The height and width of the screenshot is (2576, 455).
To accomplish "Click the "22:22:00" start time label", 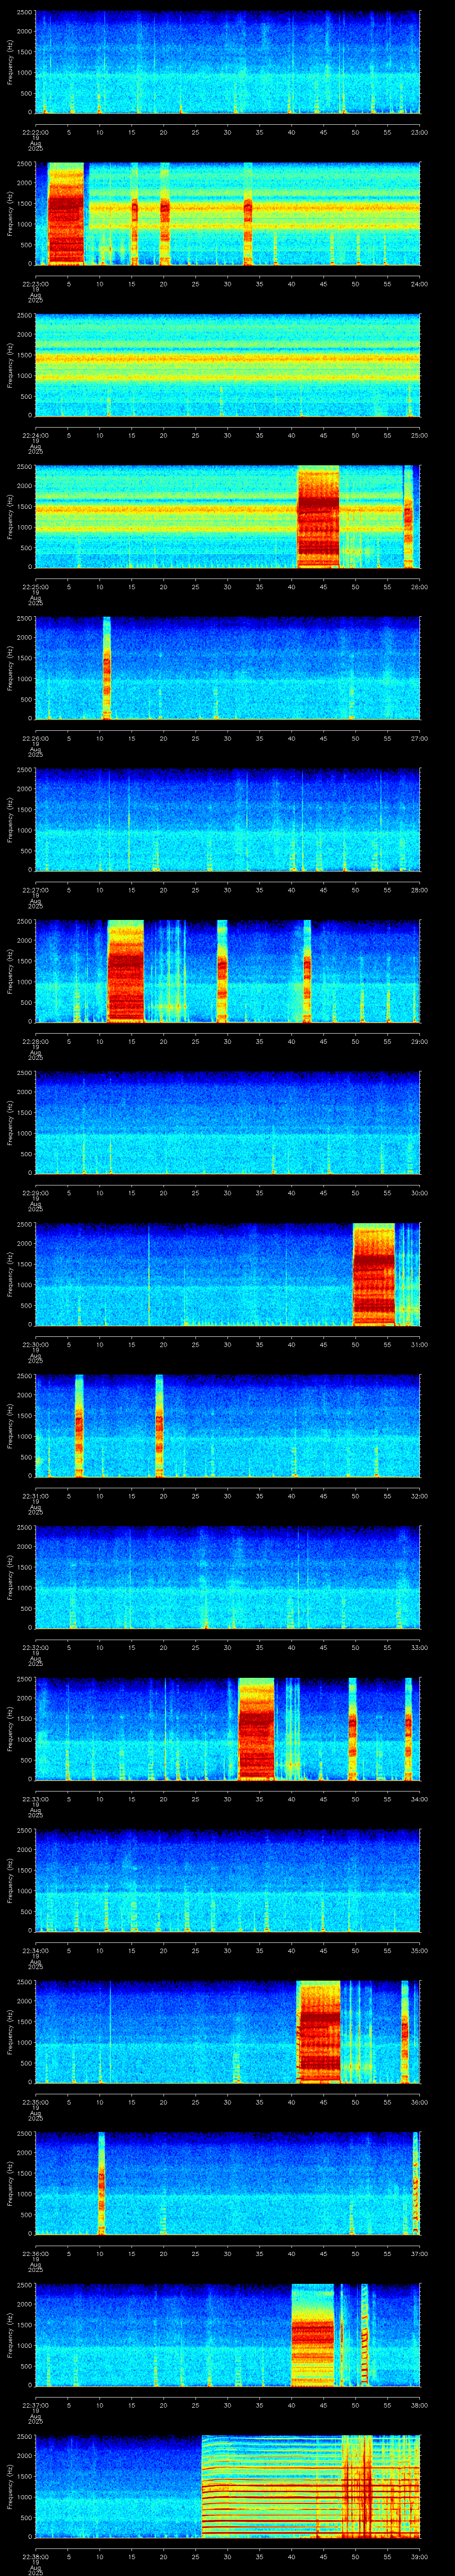I will pyautogui.click(x=35, y=132).
